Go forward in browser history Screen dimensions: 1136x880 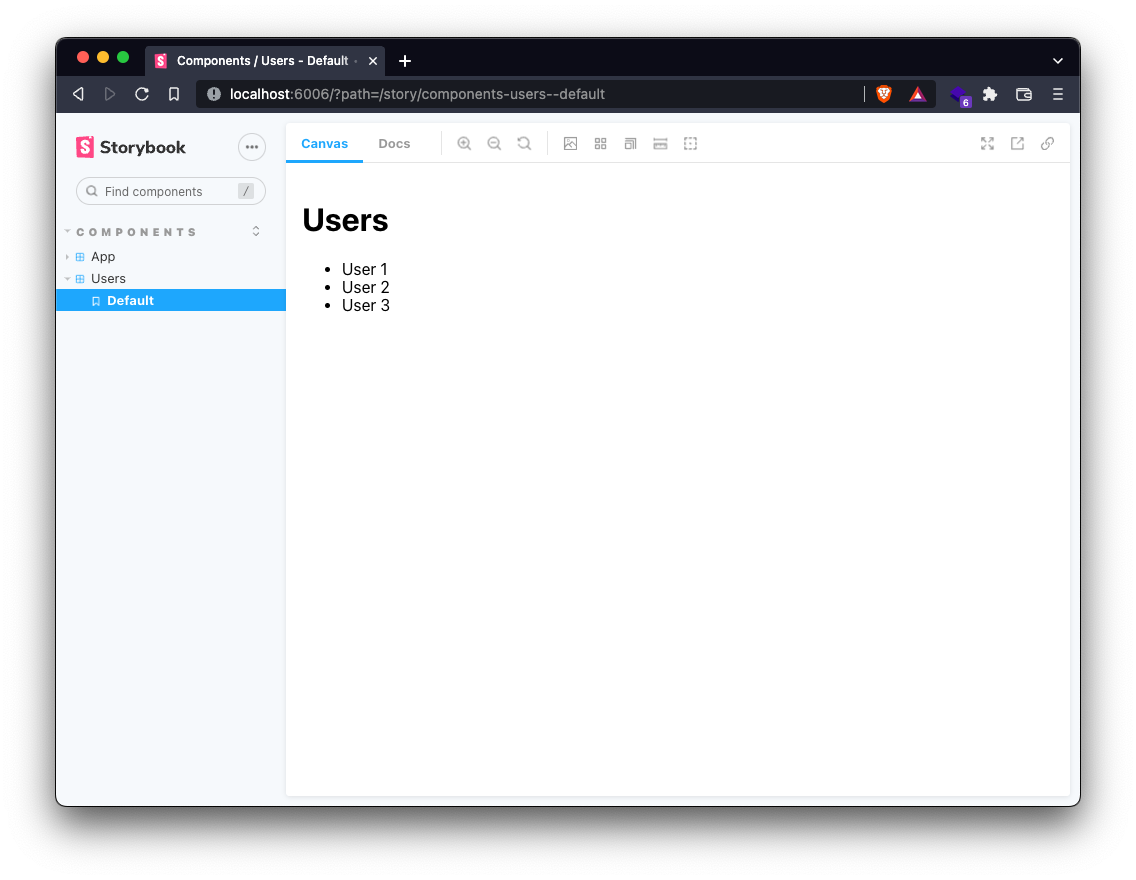[x=110, y=94]
